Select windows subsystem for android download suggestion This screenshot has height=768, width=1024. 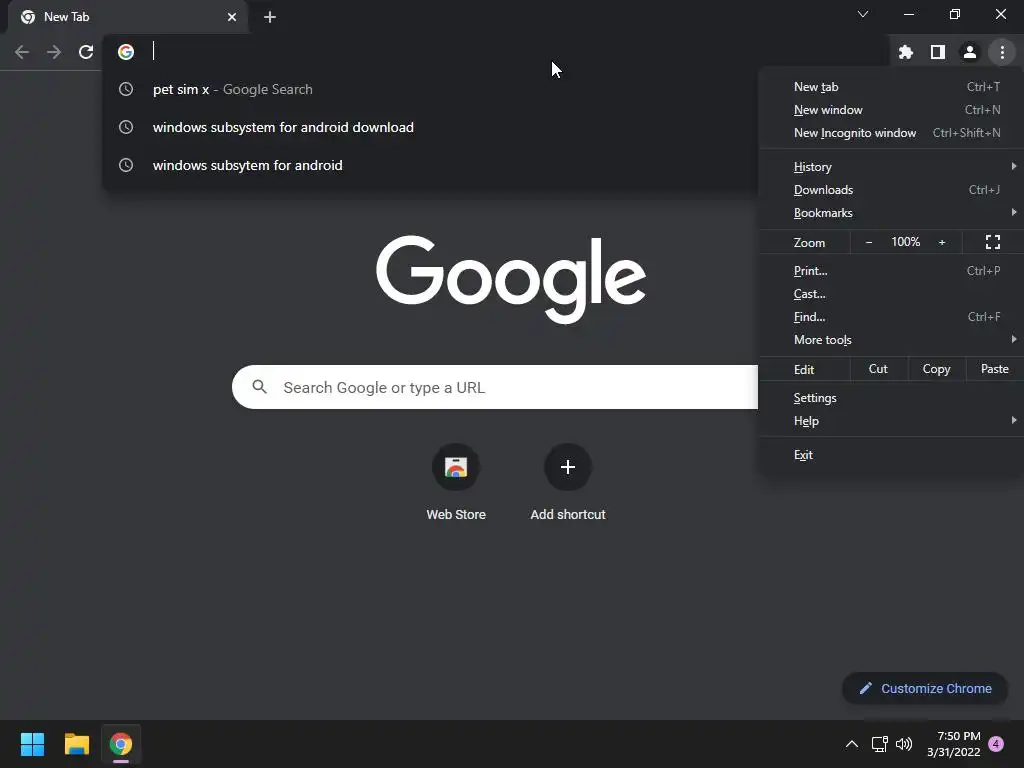pos(430,127)
